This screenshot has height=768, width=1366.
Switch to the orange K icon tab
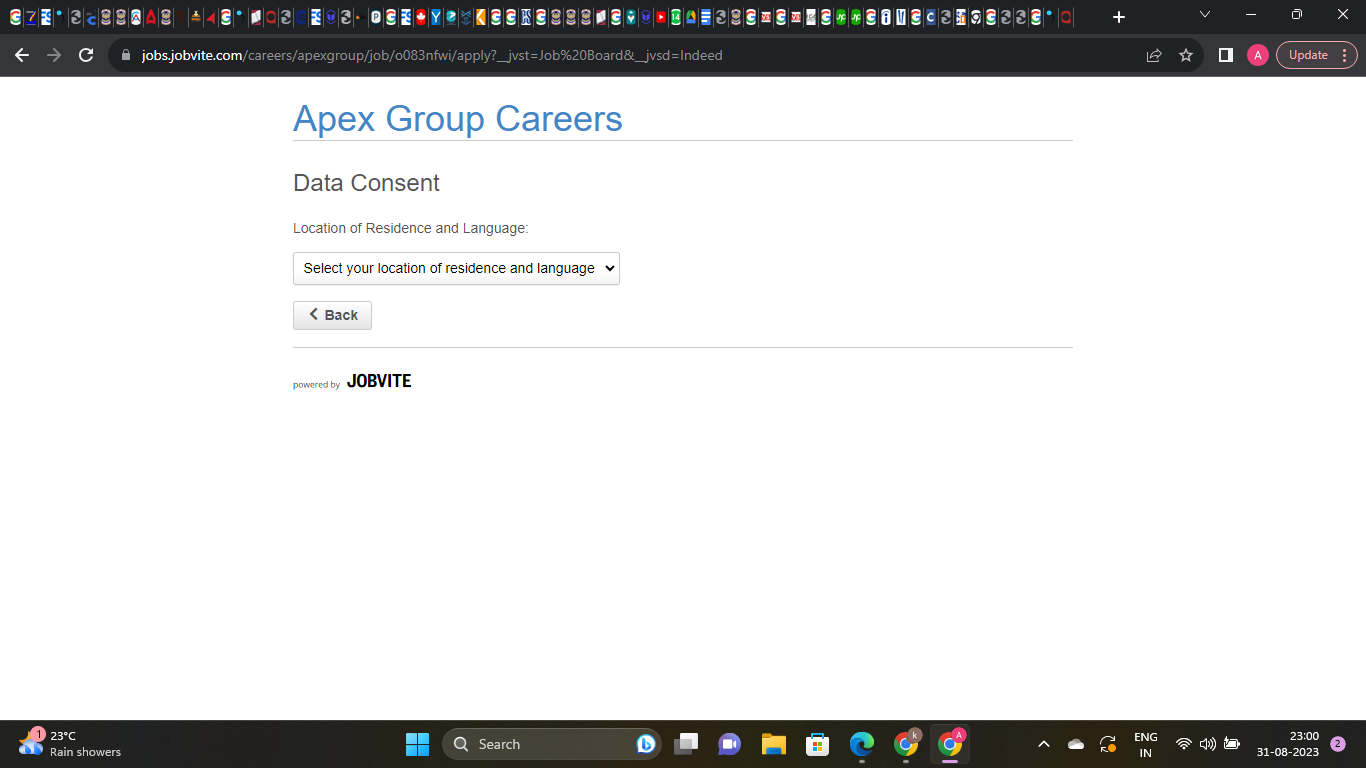(481, 17)
